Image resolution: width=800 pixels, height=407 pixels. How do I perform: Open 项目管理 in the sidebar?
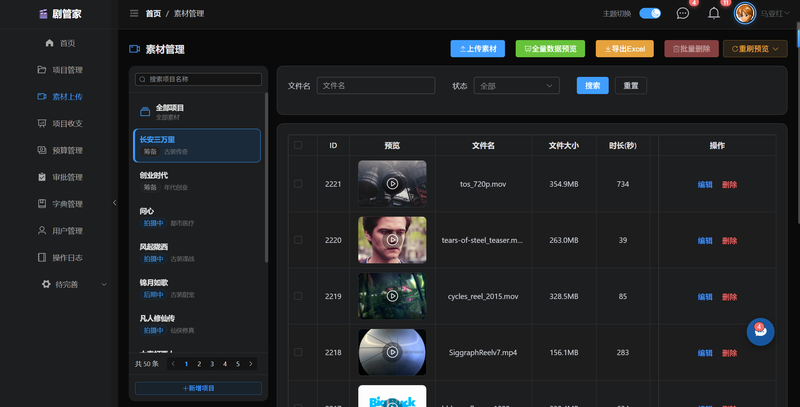67,70
